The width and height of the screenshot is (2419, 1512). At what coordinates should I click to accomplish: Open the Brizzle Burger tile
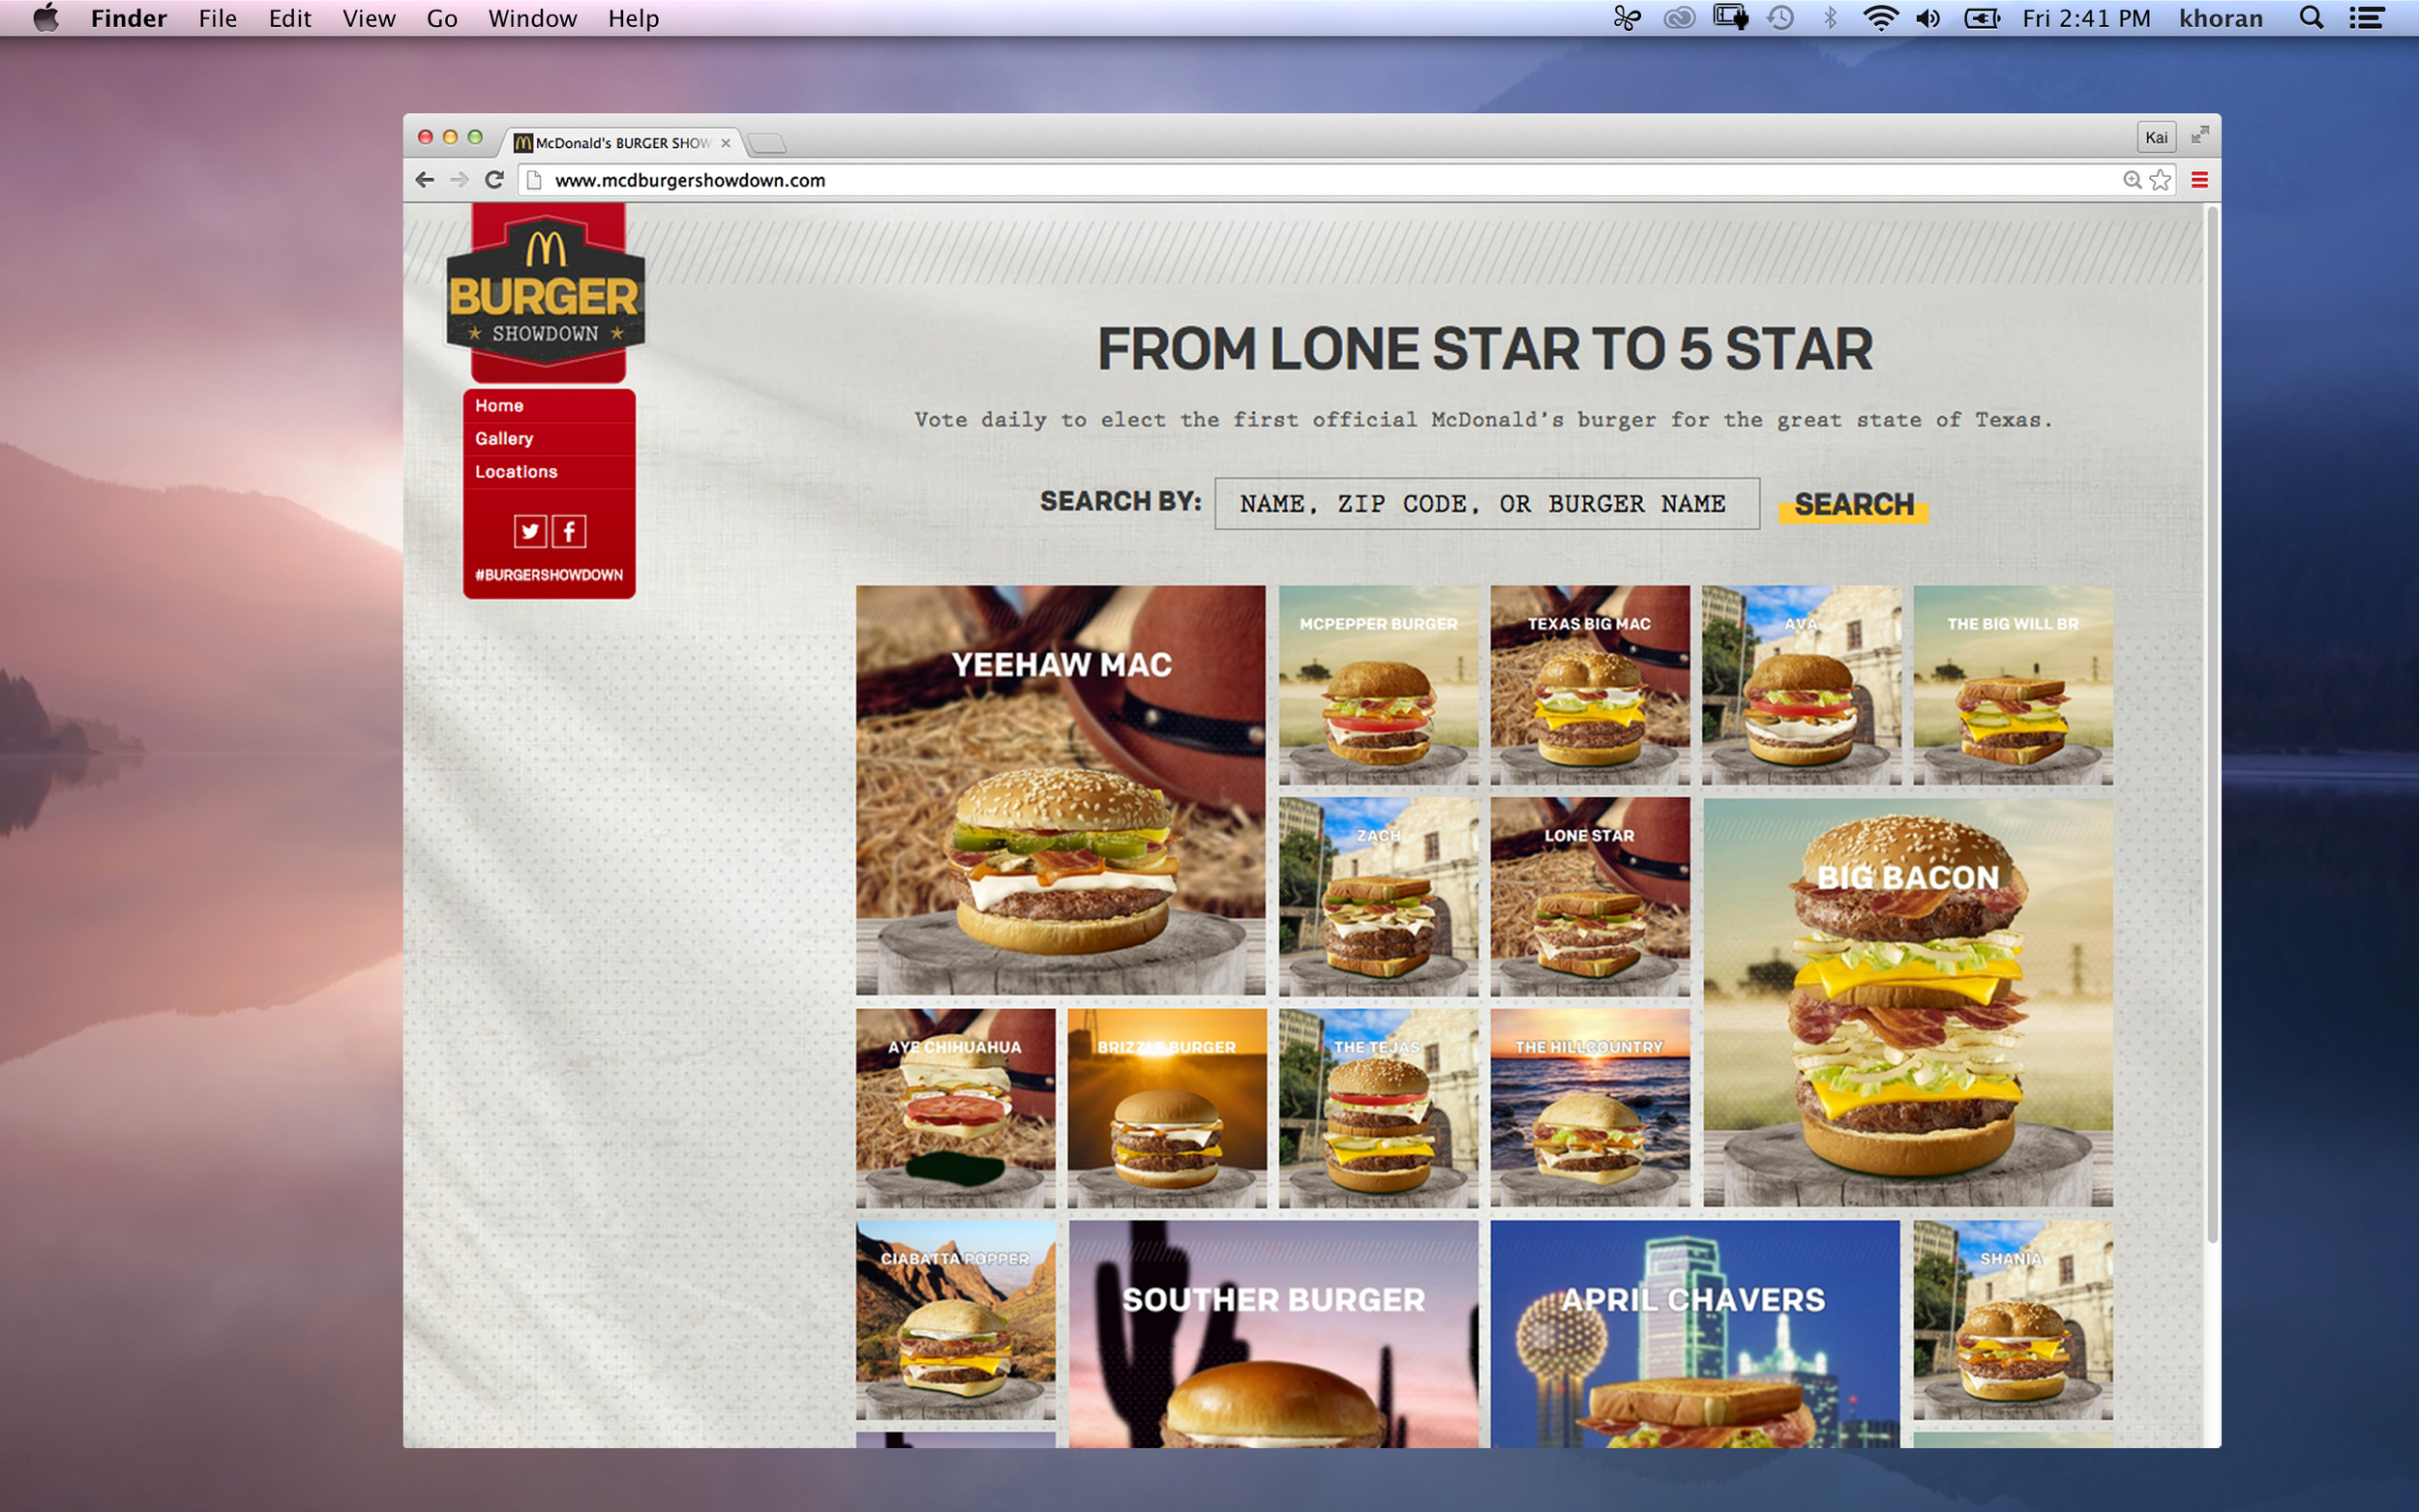point(1166,1108)
